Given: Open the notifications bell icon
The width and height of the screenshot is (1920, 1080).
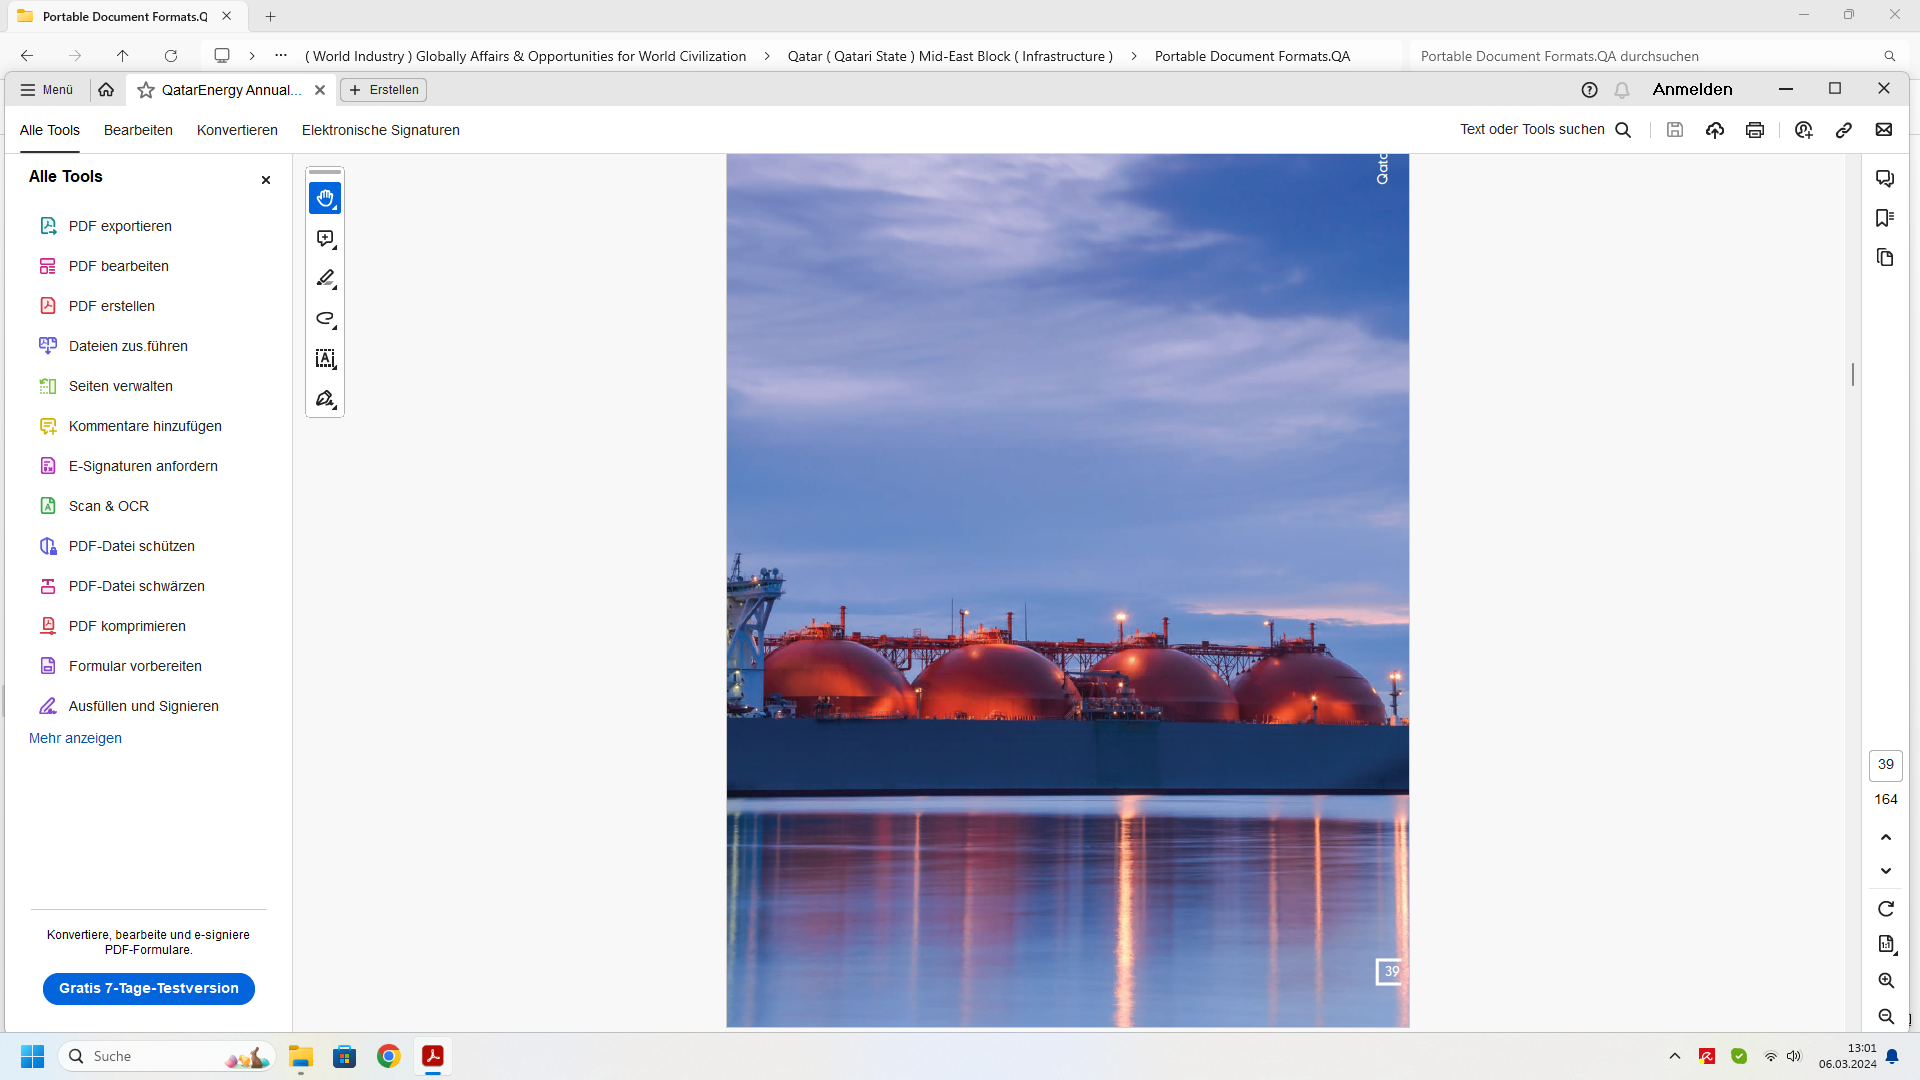Looking at the screenshot, I should pos(1622,90).
